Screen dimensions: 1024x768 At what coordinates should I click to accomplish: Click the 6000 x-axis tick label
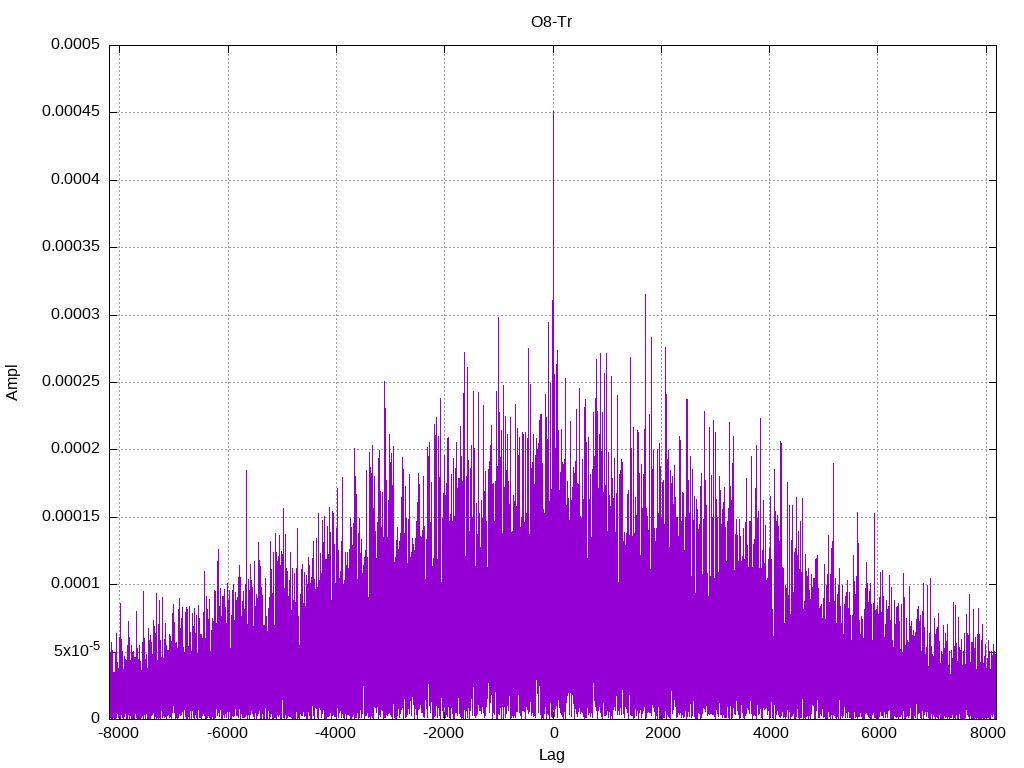pos(878,733)
